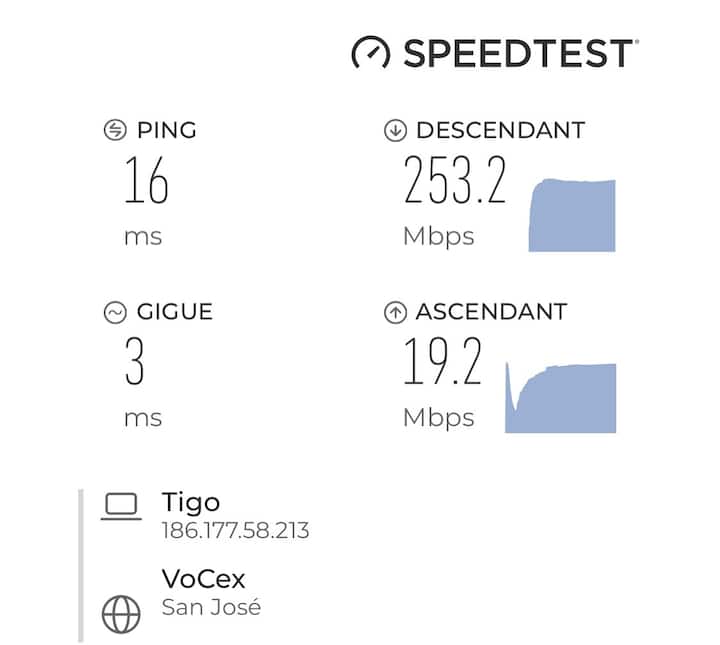Click the jitter value 3
720x645 pixels.
click(134, 363)
